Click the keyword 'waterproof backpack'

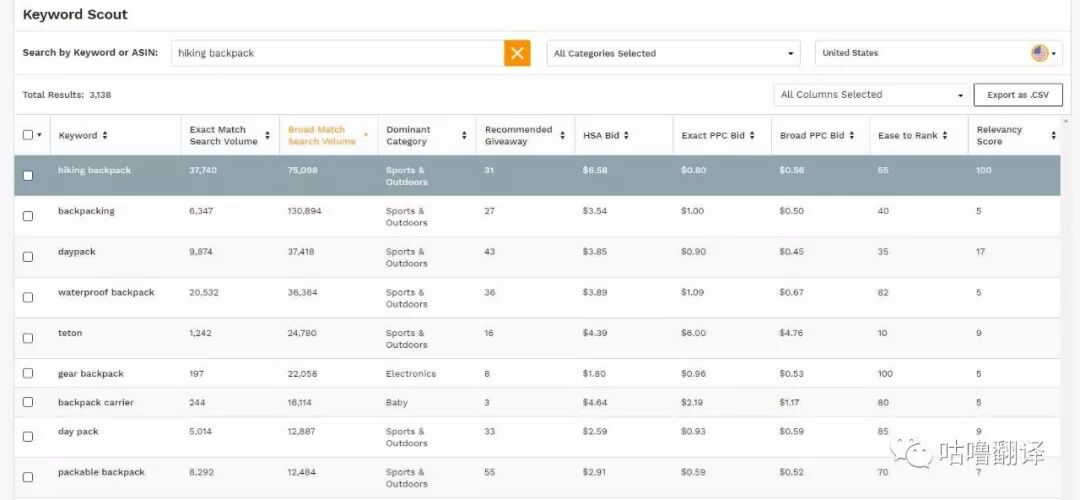[x=106, y=292]
